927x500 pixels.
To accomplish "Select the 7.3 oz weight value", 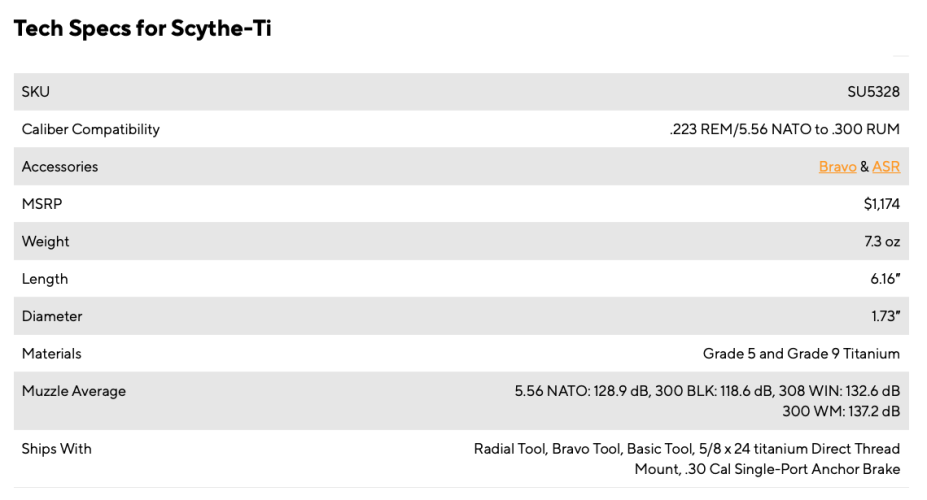I will (882, 242).
